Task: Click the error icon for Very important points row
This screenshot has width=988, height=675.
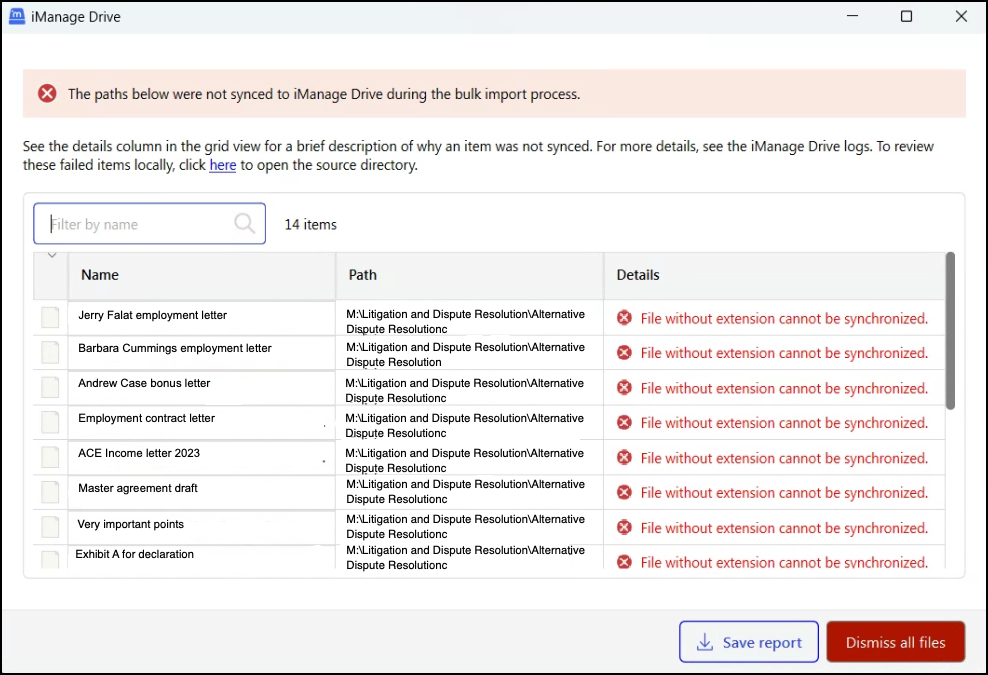Action: tap(623, 528)
